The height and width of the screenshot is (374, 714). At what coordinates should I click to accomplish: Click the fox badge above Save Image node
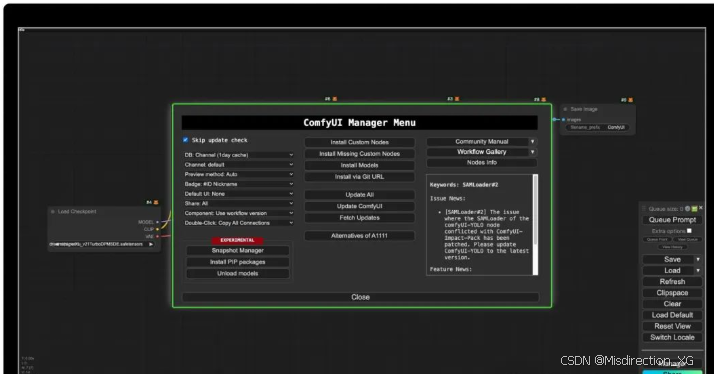pyautogui.click(x=631, y=100)
